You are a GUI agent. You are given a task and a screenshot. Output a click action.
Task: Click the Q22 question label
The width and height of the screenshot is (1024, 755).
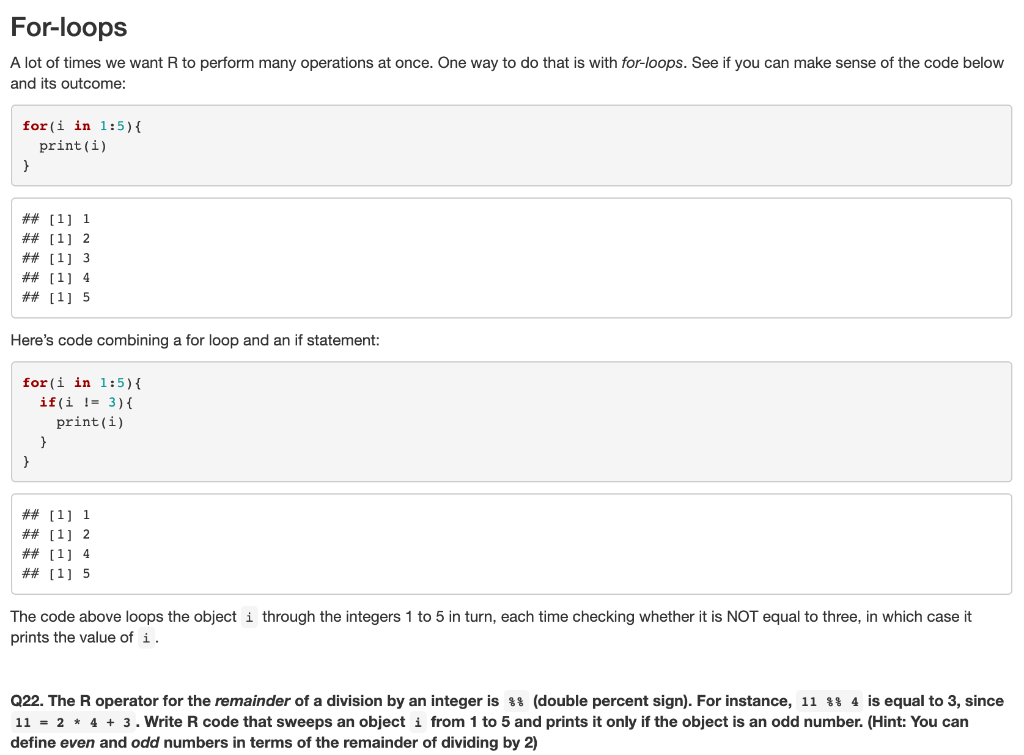coord(27,701)
